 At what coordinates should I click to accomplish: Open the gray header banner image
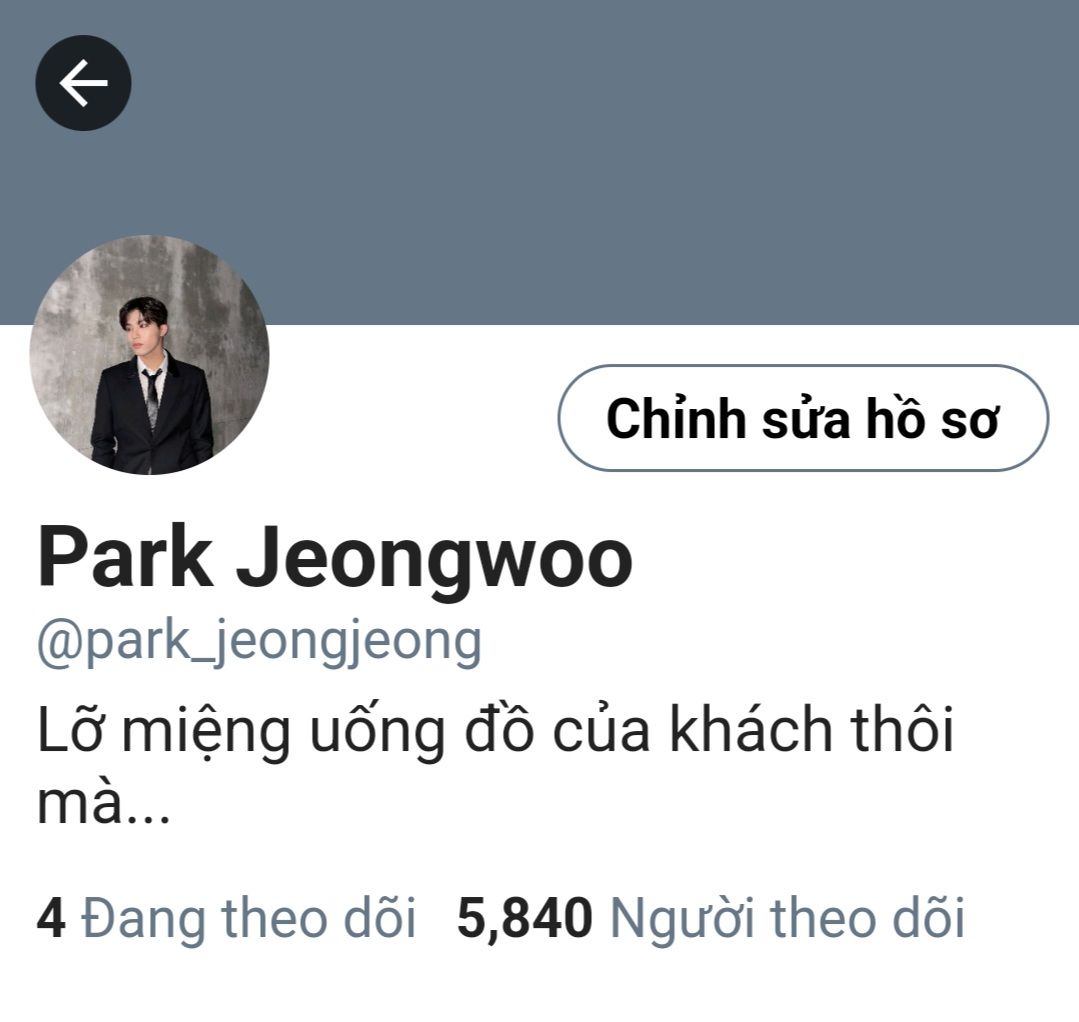point(540,162)
